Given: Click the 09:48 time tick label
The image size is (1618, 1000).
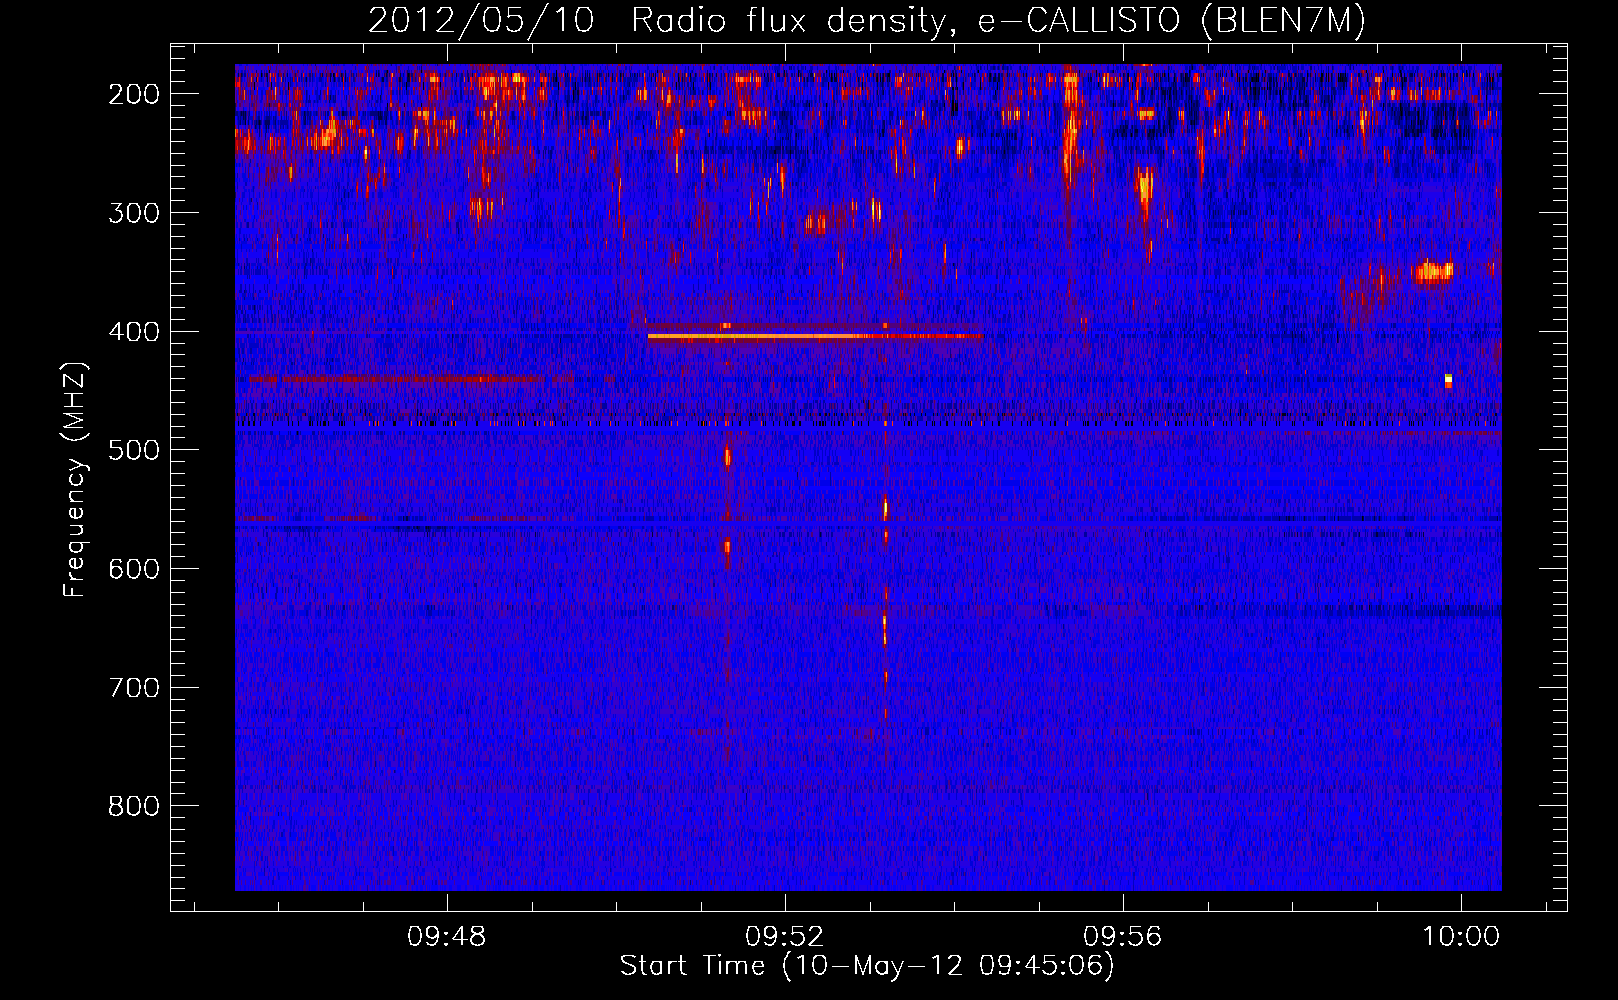Looking at the screenshot, I should tap(447, 936).
